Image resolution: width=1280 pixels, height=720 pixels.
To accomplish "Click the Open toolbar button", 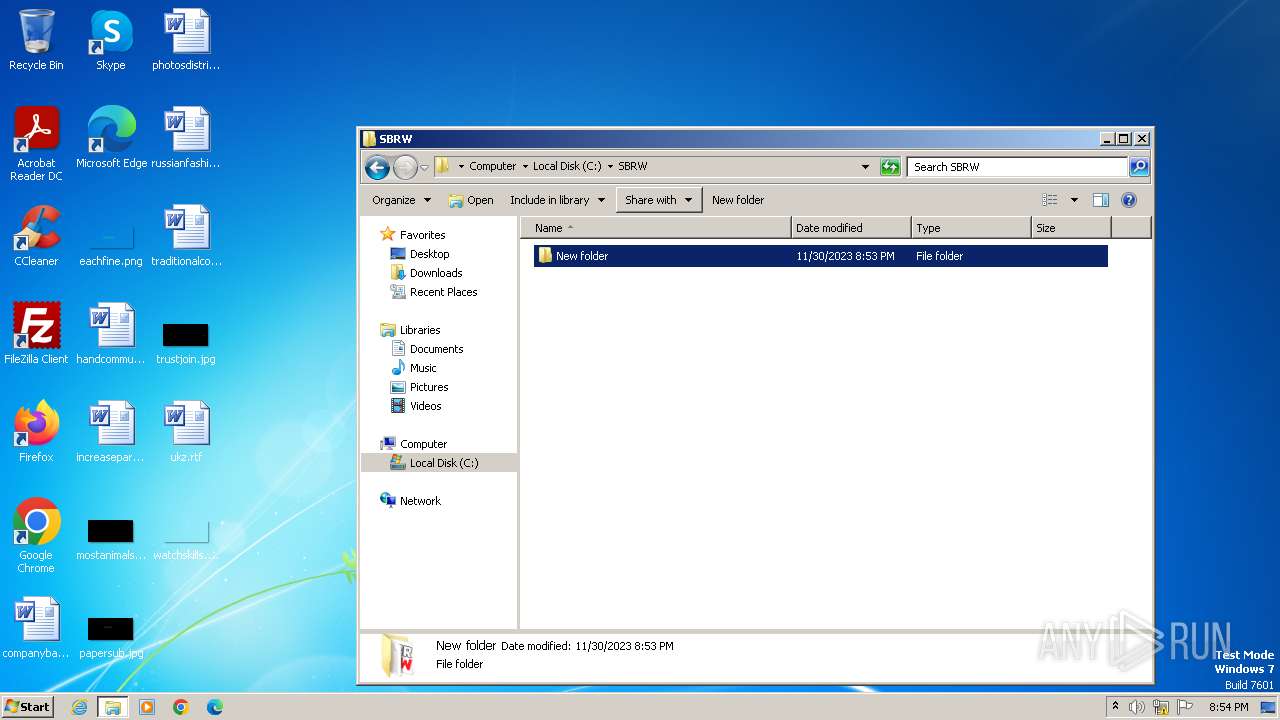I will point(471,200).
